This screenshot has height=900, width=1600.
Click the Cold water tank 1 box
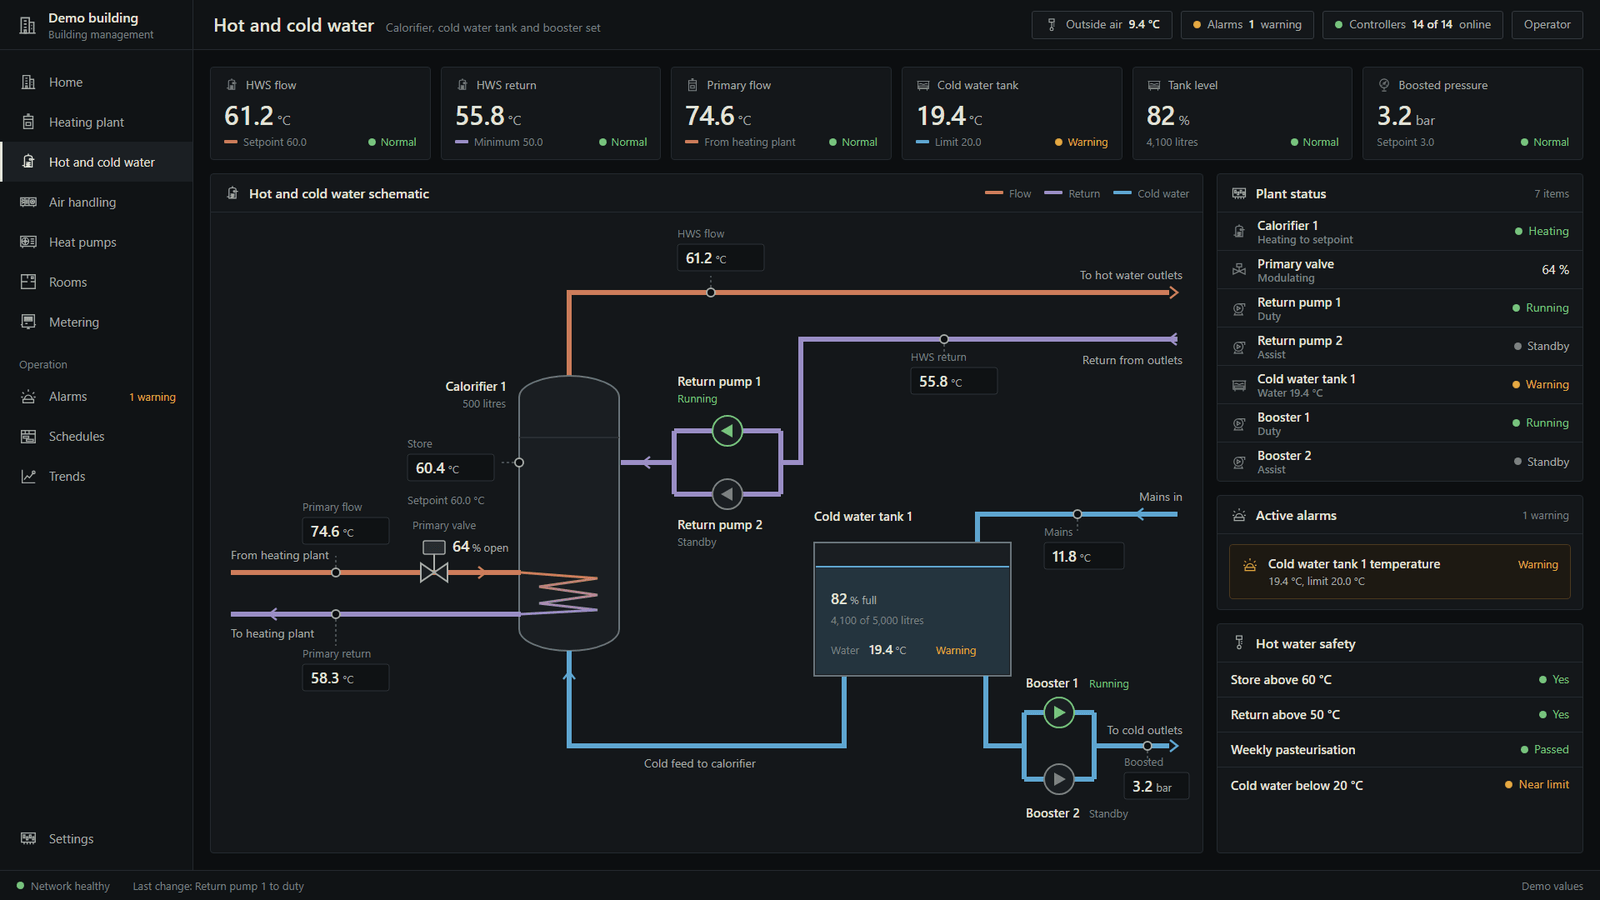point(912,609)
